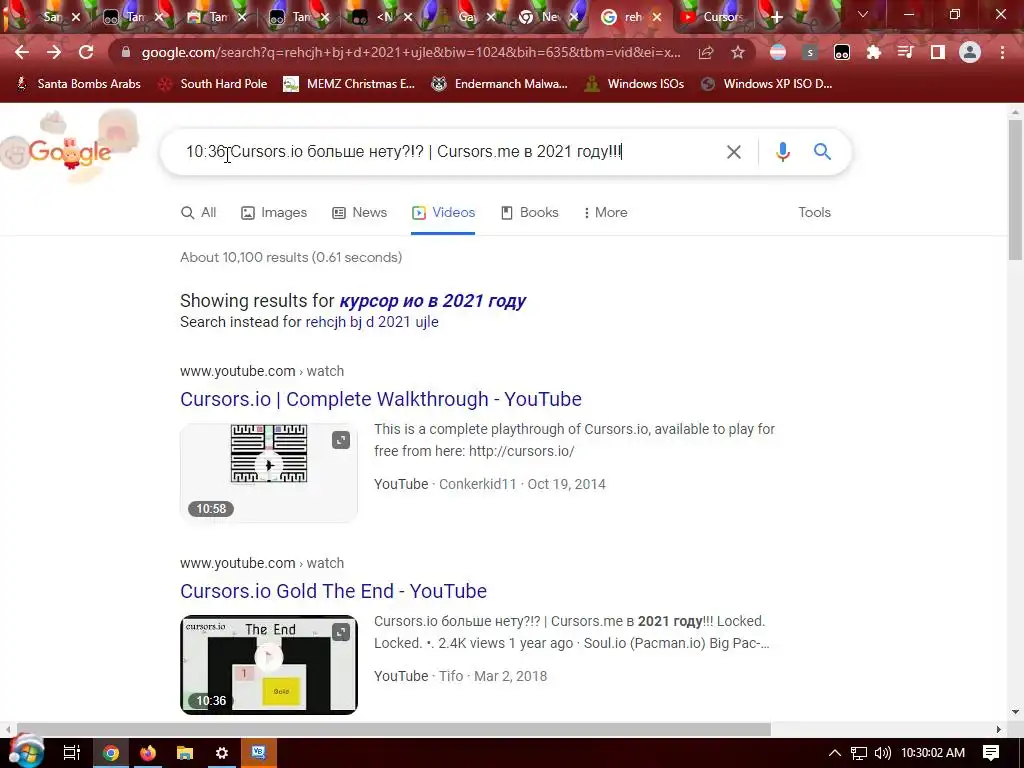Open the Chrome profile avatar
Image resolution: width=1024 pixels, height=768 pixels.
970,52
